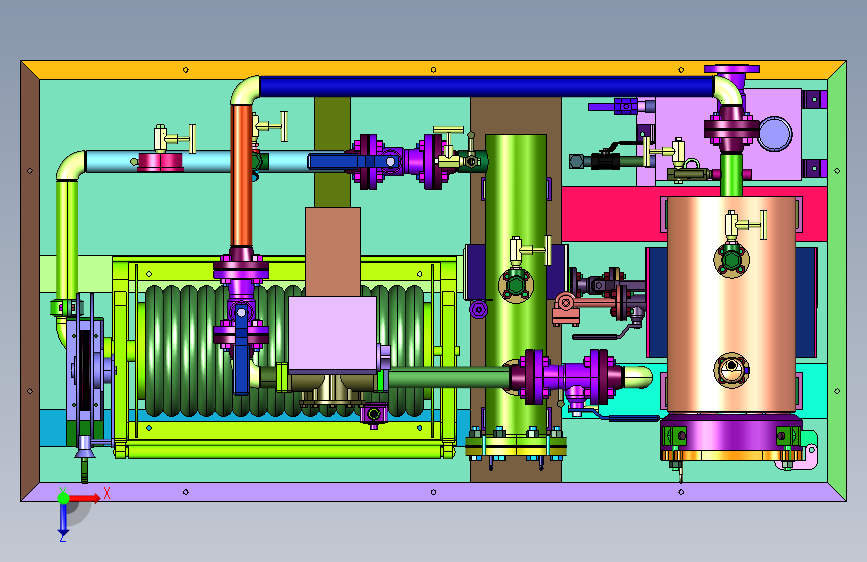The height and width of the screenshot is (562, 867).
Task: Pick the brown rectangular duct above the purple box
Action: coord(333,252)
